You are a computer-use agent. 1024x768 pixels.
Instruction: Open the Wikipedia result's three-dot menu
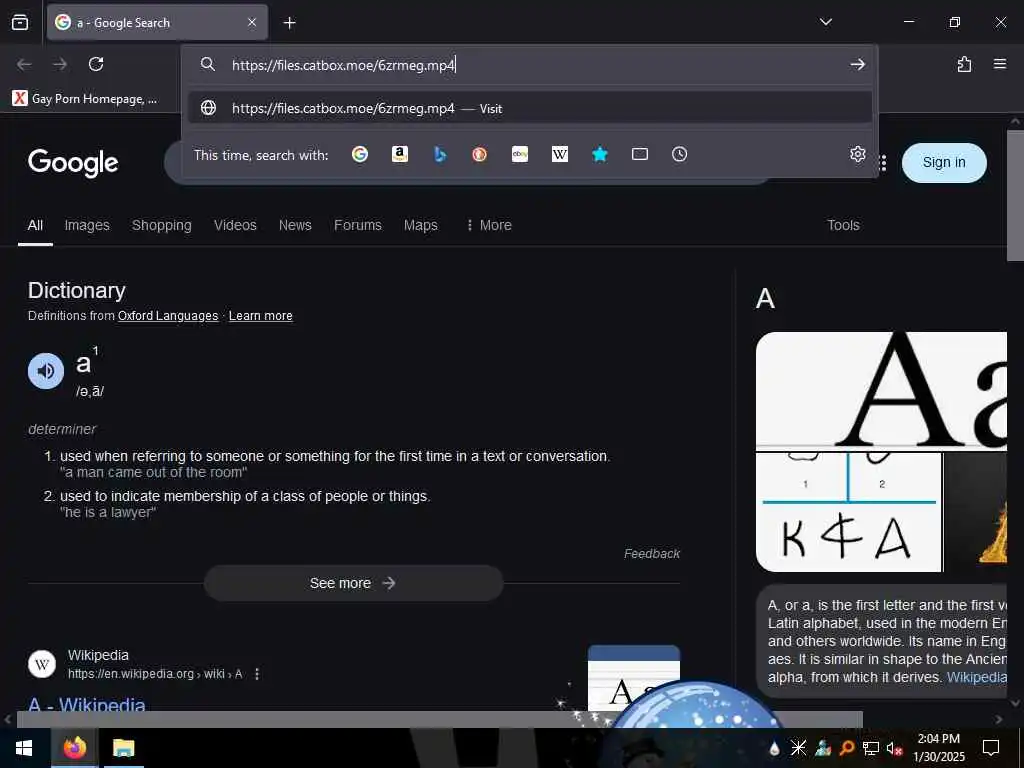point(257,674)
